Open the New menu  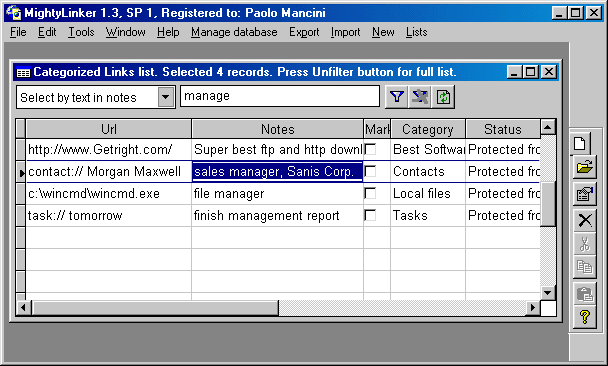pyautogui.click(x=383, y=32)
